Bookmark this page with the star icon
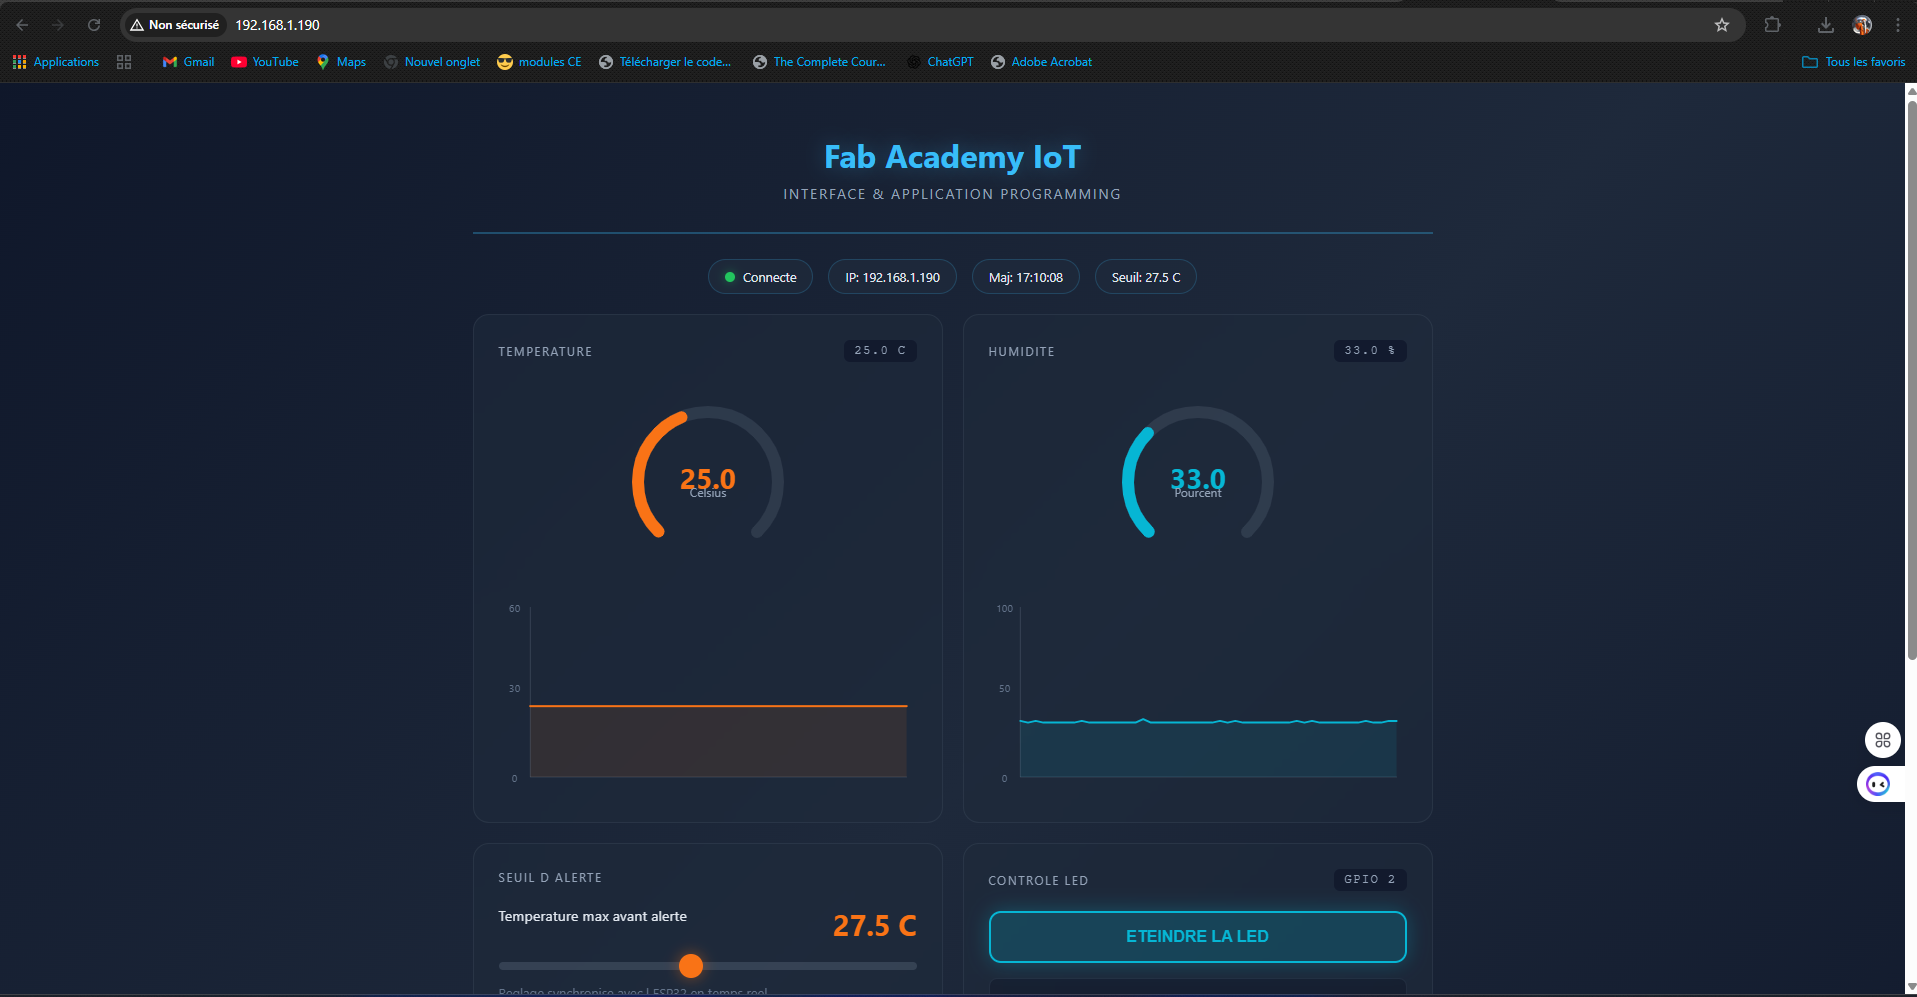The image size is (1917, 997). (1721, 25)
